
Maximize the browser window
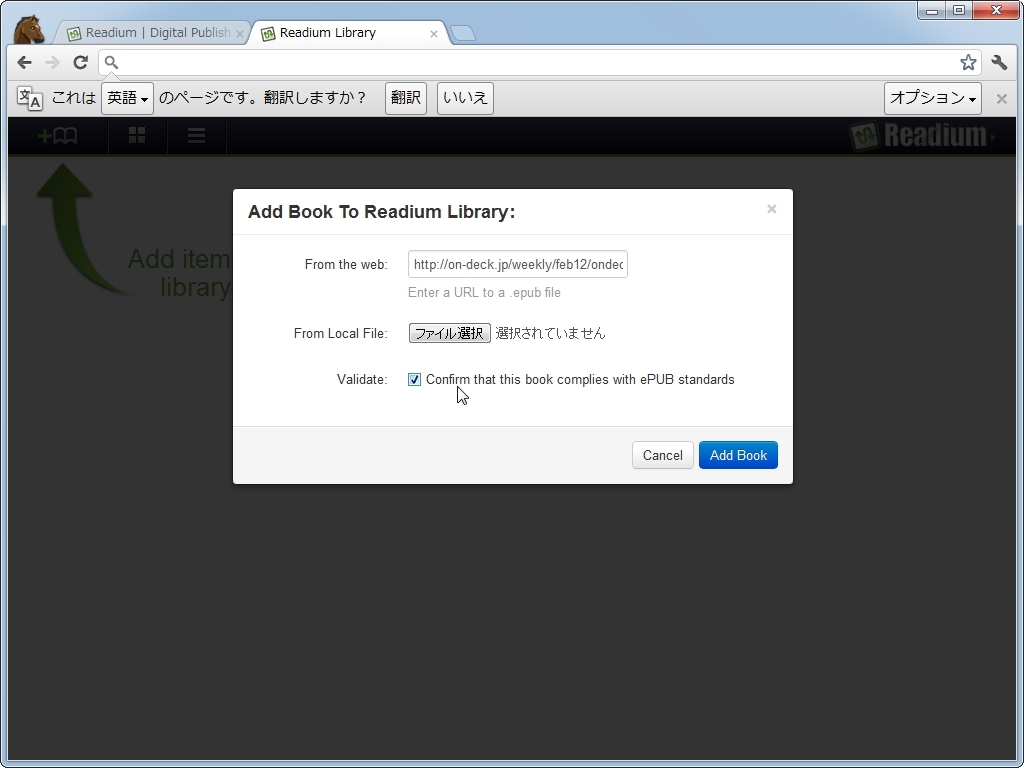coord(959,10)
